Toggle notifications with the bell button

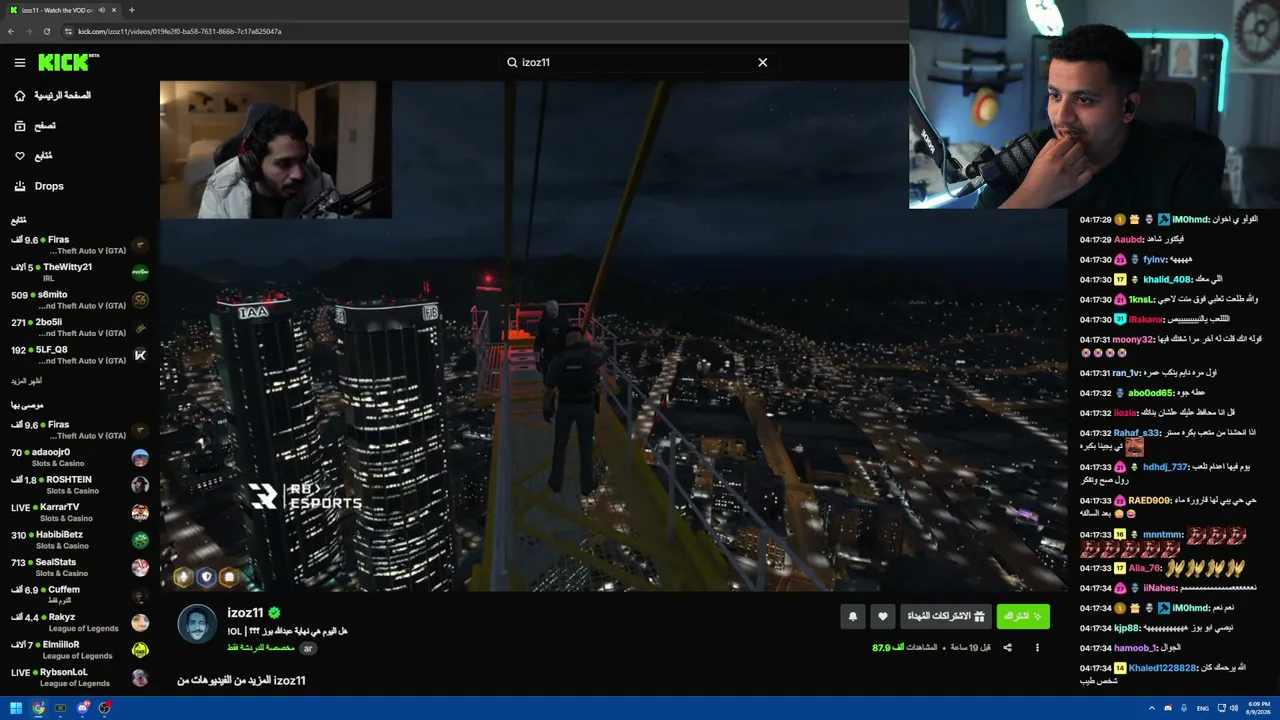tap(853, 617)
